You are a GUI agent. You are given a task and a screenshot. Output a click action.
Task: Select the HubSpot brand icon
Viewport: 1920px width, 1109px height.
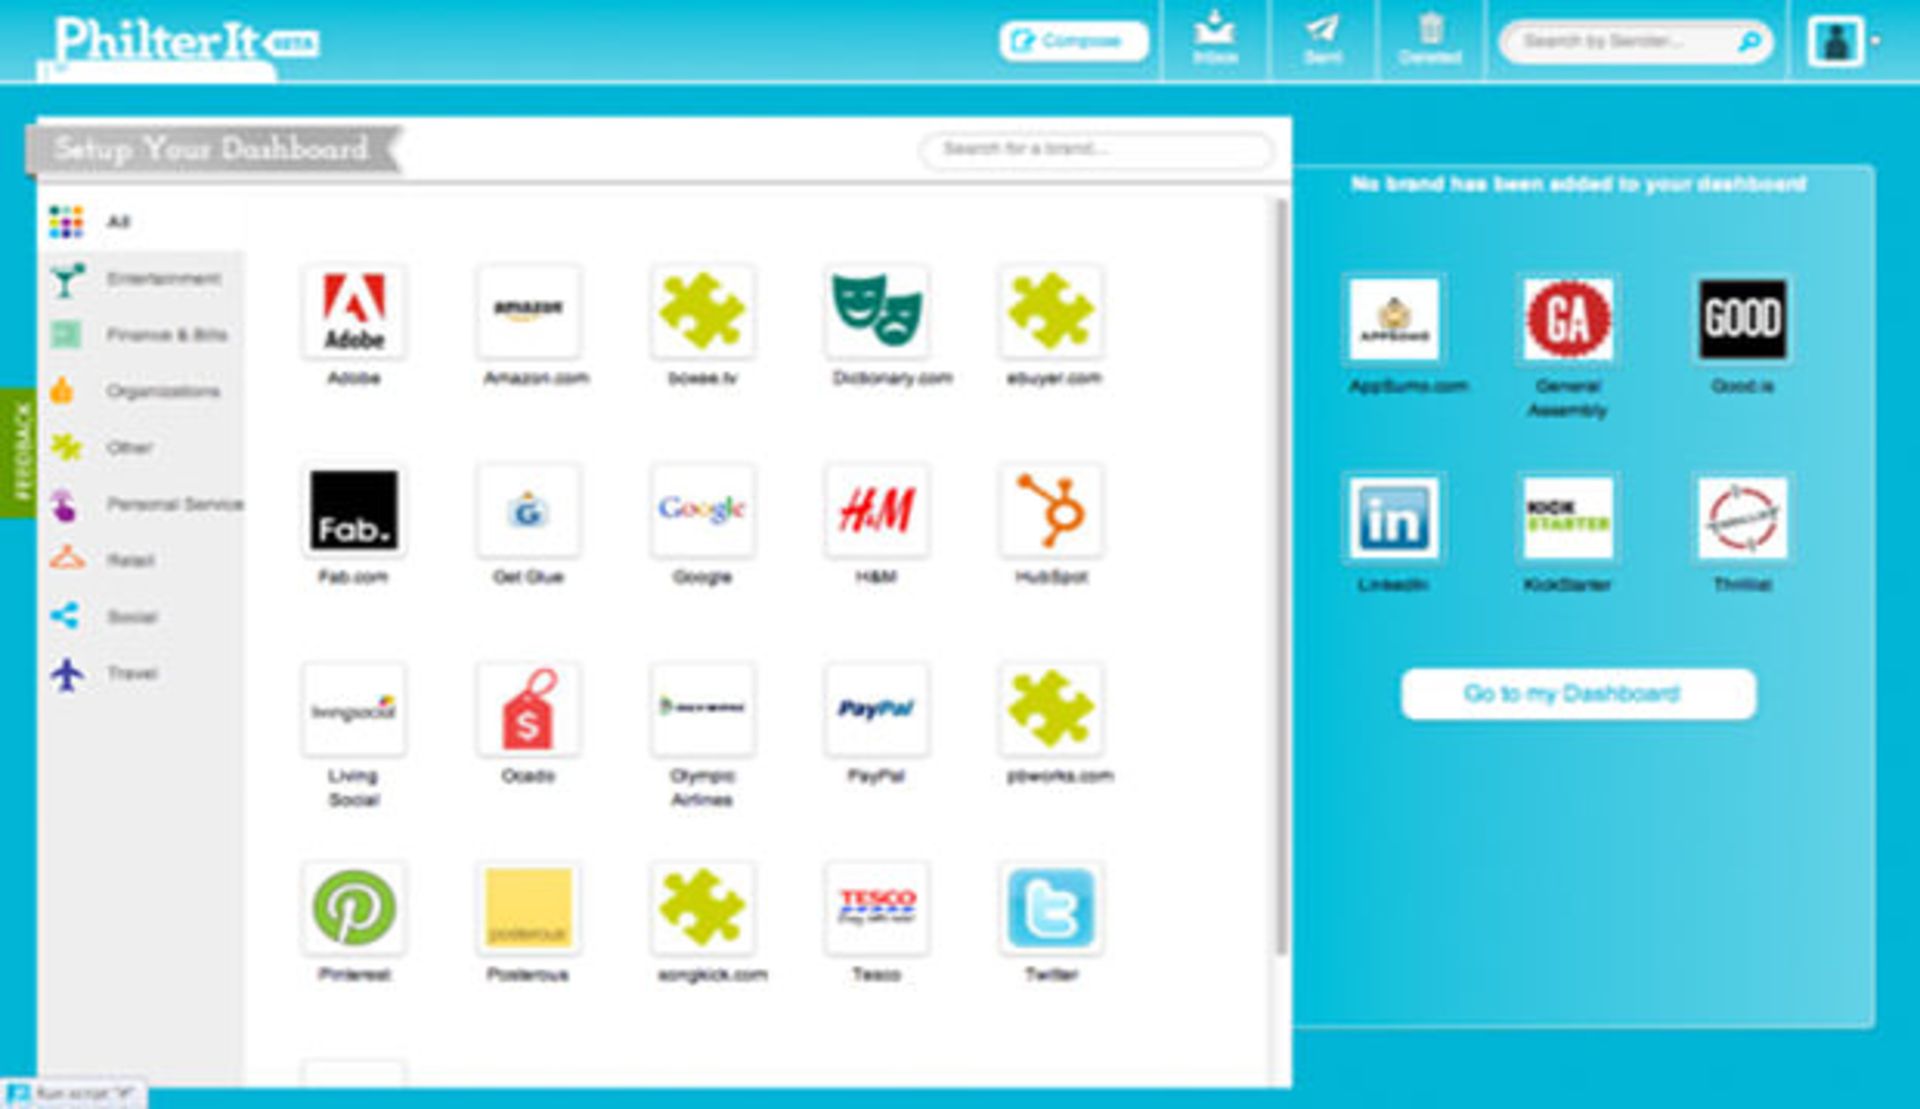[x=1051, y=511]
